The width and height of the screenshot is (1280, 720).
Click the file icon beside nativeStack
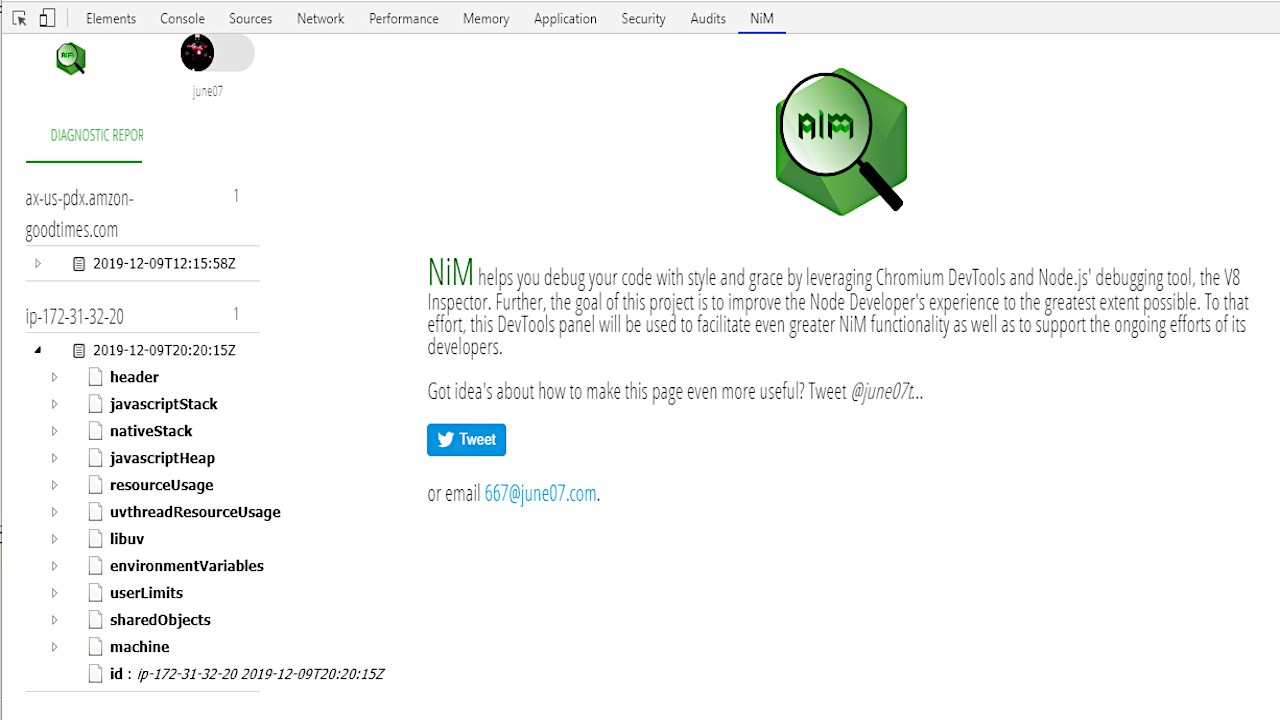(96, 431)
